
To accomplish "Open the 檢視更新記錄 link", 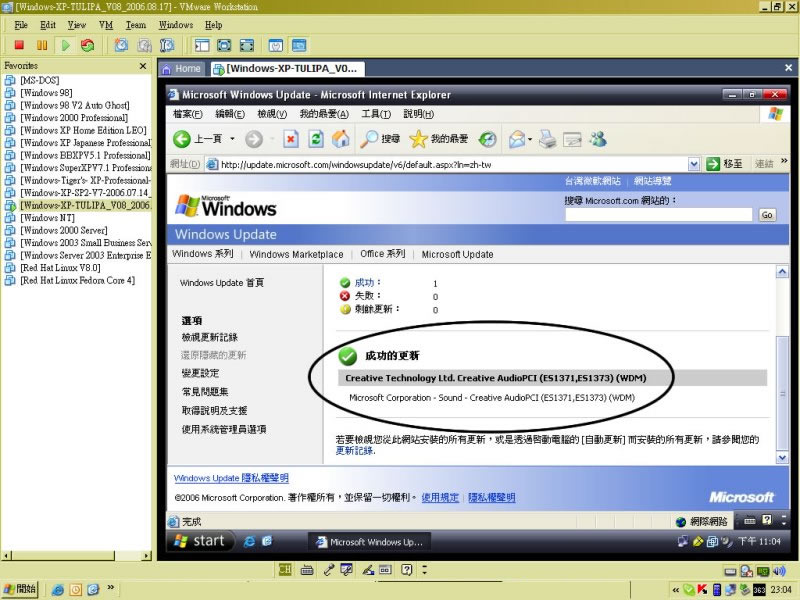I will pos(210,337).
